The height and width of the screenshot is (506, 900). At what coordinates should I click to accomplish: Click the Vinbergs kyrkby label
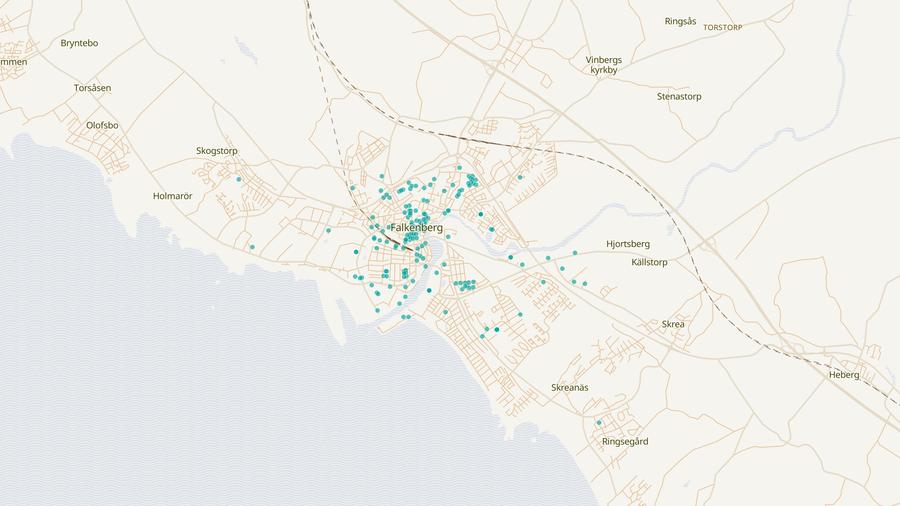coord(604,65)
